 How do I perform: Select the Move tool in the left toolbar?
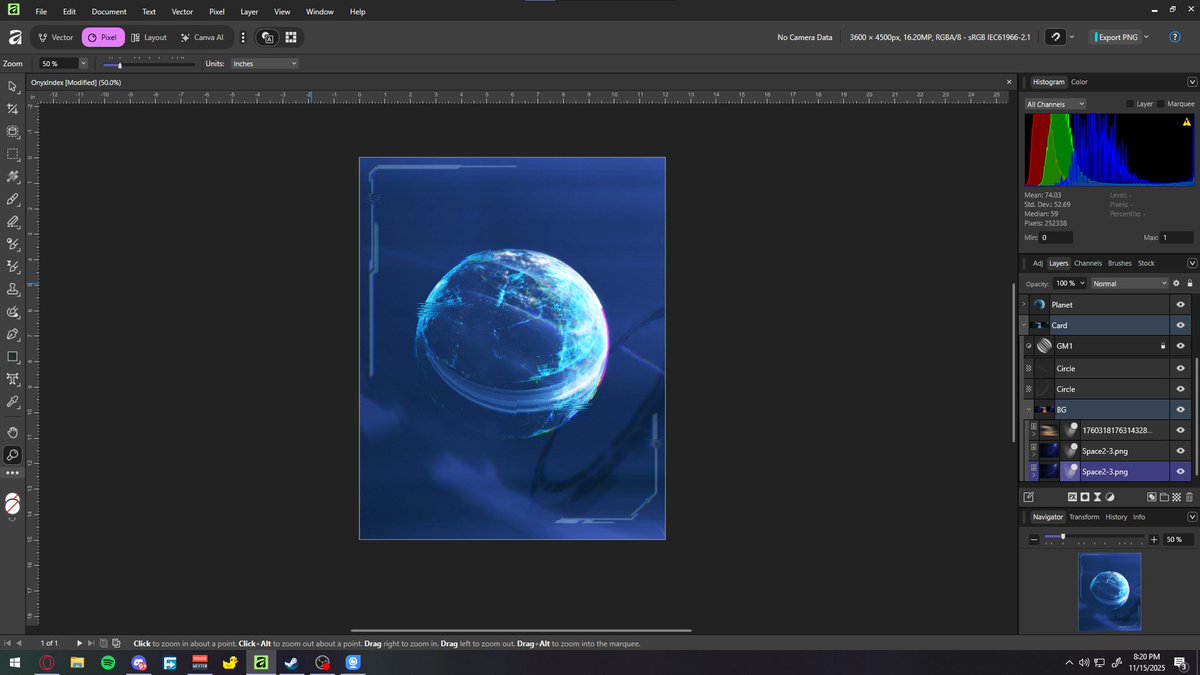[13, 87]
